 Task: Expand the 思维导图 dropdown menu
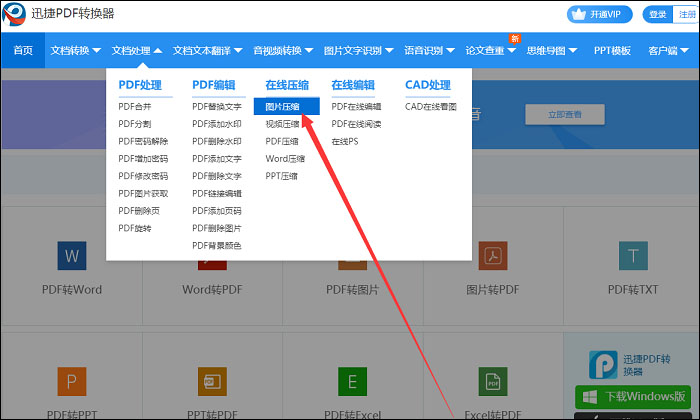click(551, 50)
